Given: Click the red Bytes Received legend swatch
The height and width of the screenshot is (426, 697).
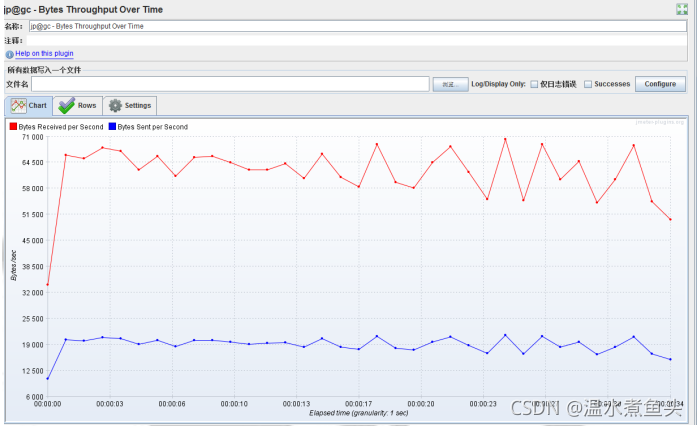Looking at the screenshot, I should tap(13, 127).
